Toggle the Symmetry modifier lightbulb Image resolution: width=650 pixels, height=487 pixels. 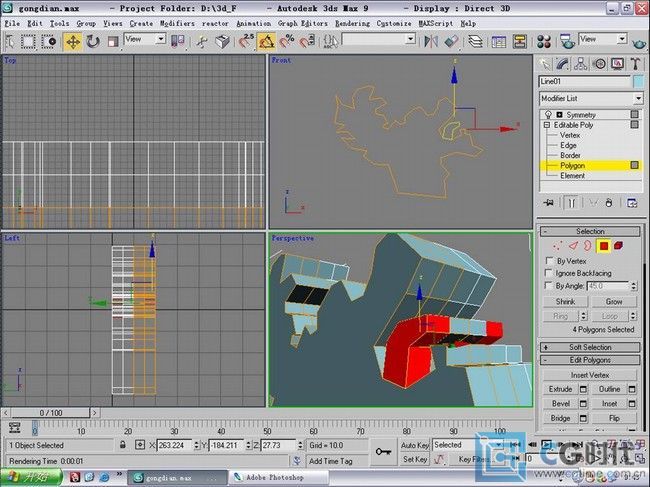click(x=548, y=114)
